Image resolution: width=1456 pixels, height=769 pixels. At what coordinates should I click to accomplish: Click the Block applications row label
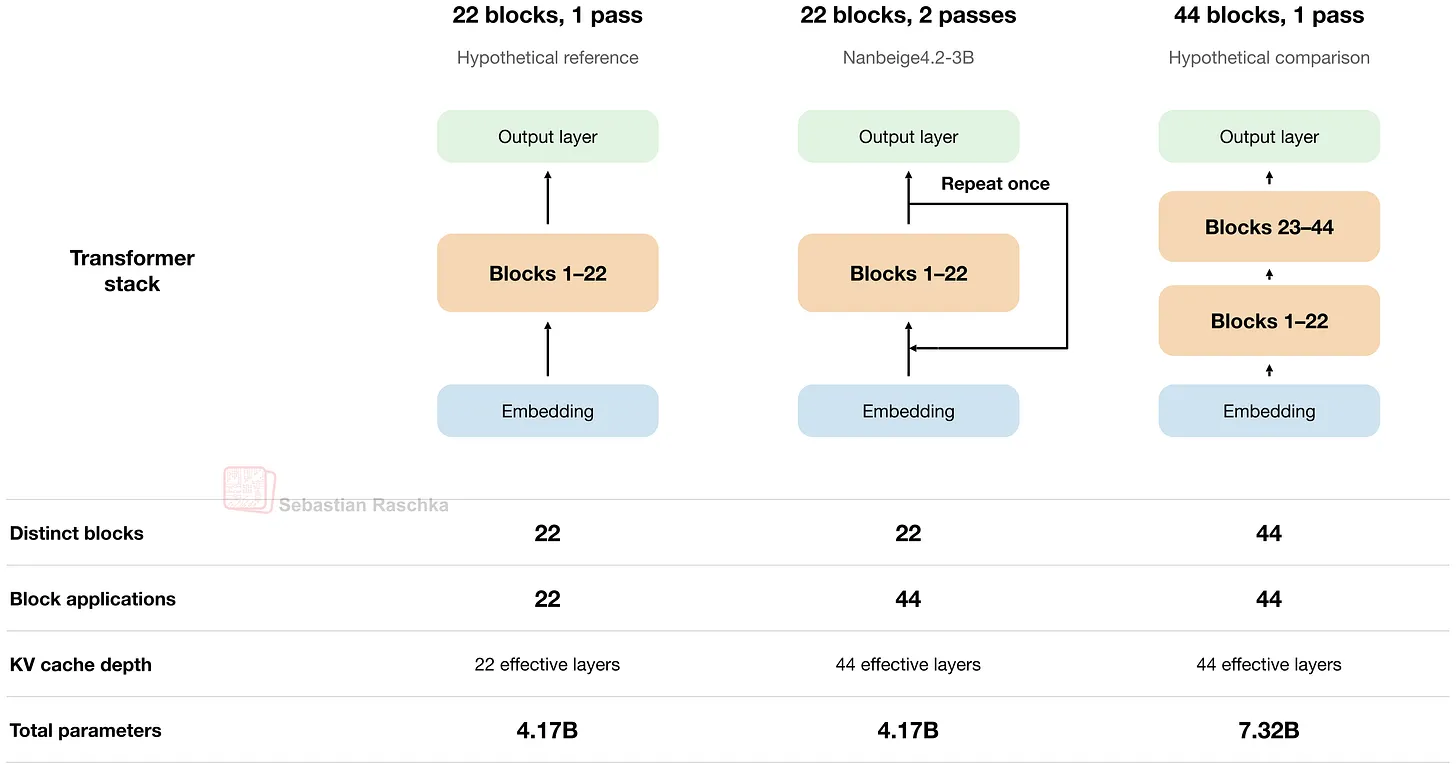point(93,599)
